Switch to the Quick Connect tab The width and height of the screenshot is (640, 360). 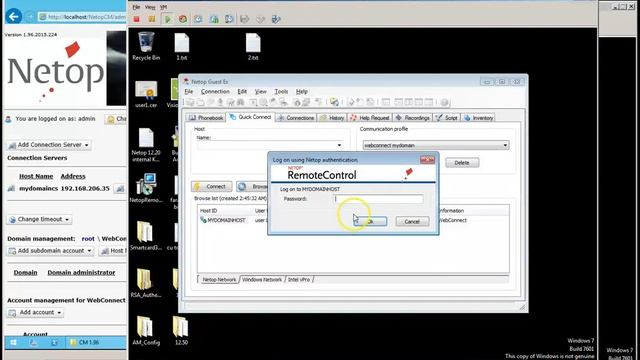pyautogui.click(x=251, y=117)
